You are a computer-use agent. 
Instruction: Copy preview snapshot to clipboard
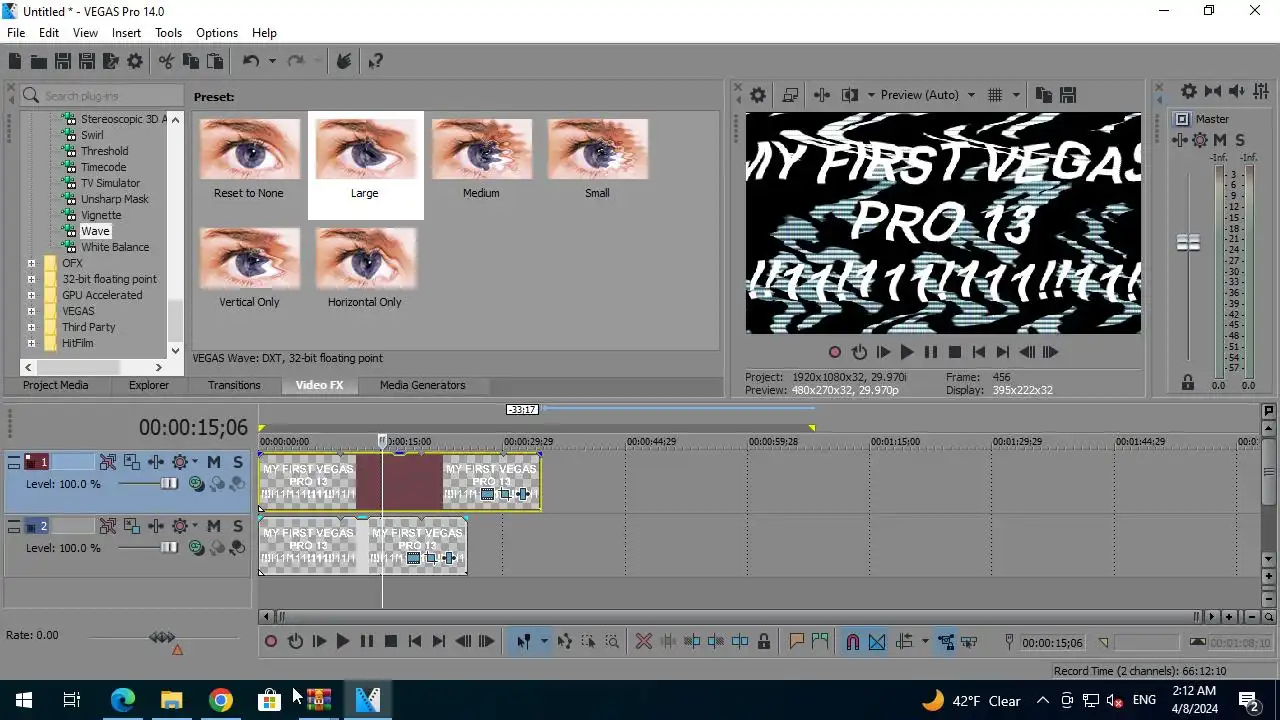tap(1044, 95)
